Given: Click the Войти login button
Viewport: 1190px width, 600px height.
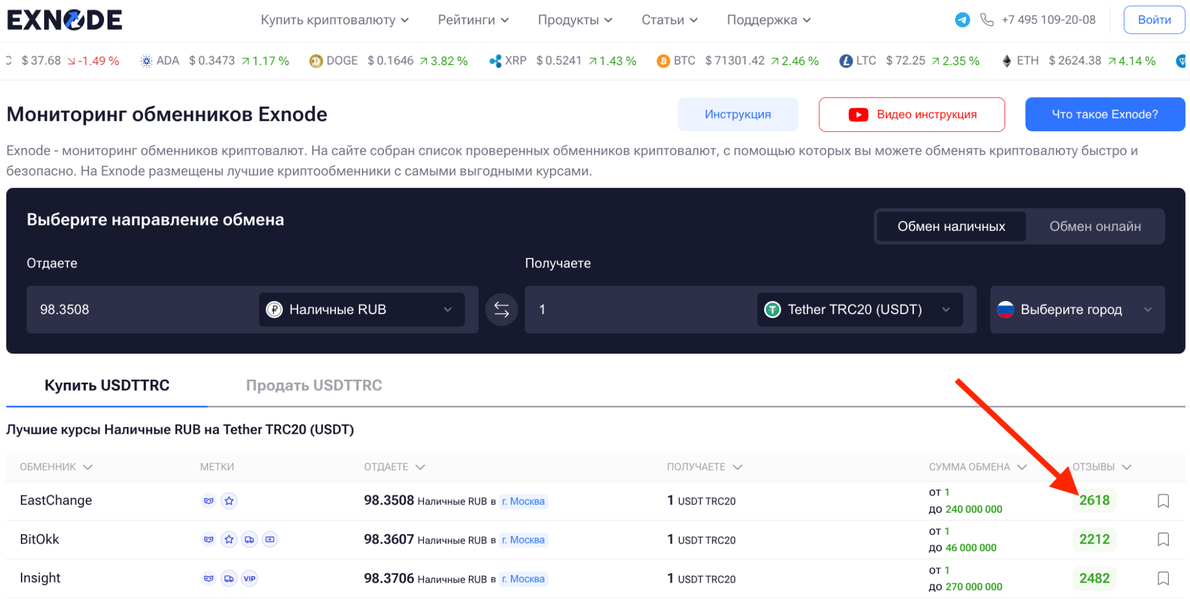Looking at the screenshot, I should (x=1154, y=20).
